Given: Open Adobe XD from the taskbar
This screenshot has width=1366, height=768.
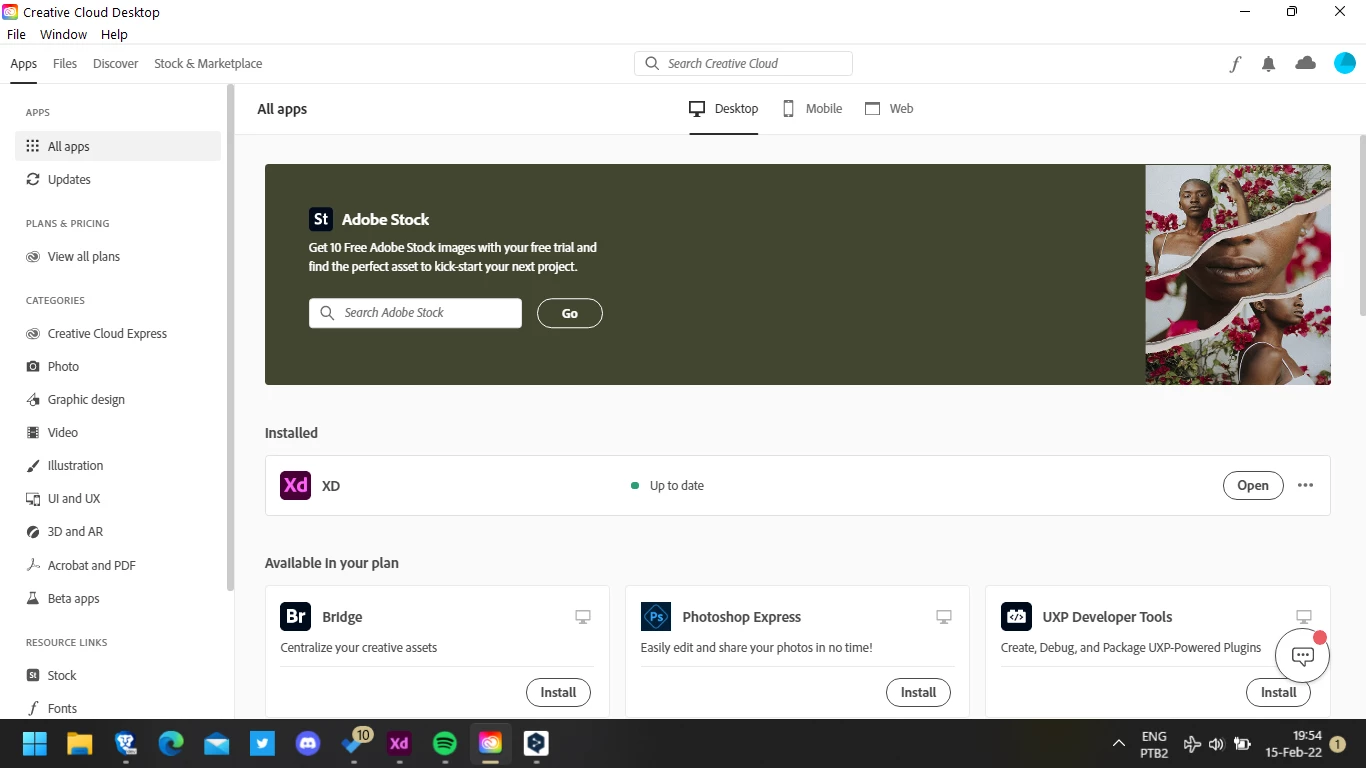Looking at the screenshot, I should (x=399, y=743).
